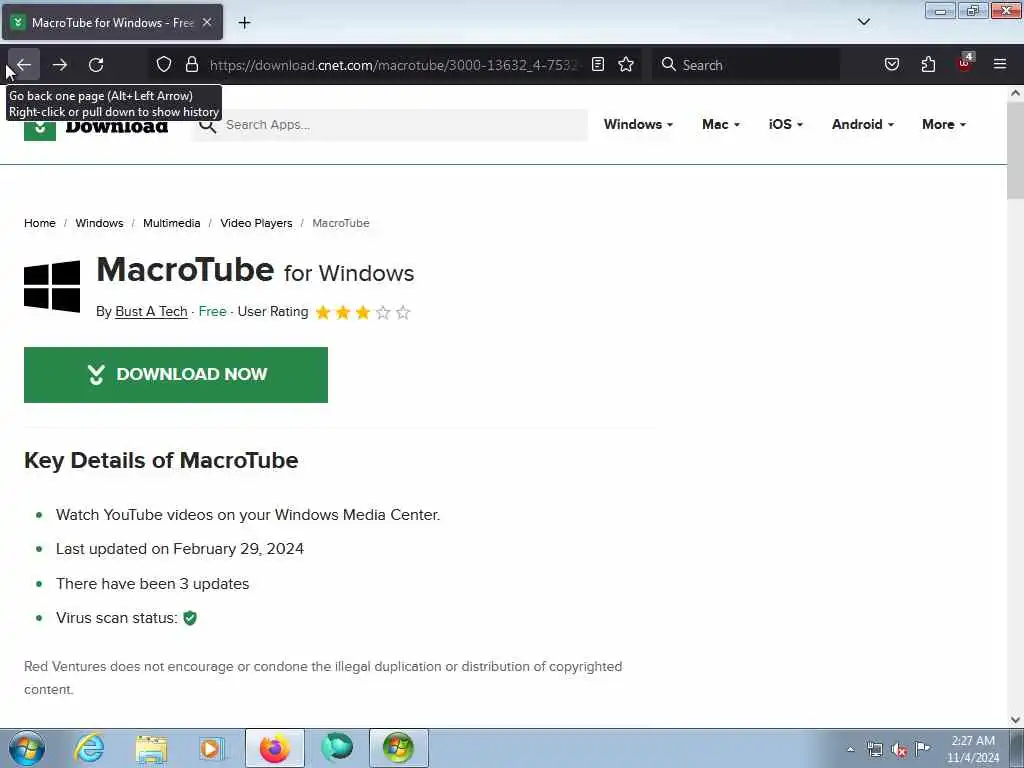This screenshot has width=1024, height=768.
Task: Launch Internet Explorer from taskbar
Action: (x=89, y=748)
